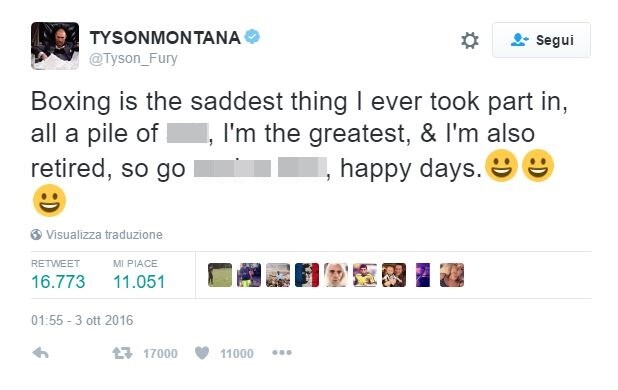Click the globe translation icon
Viewport: 618px width, 390px height.
pyautogui.click(x=36, y=234)
